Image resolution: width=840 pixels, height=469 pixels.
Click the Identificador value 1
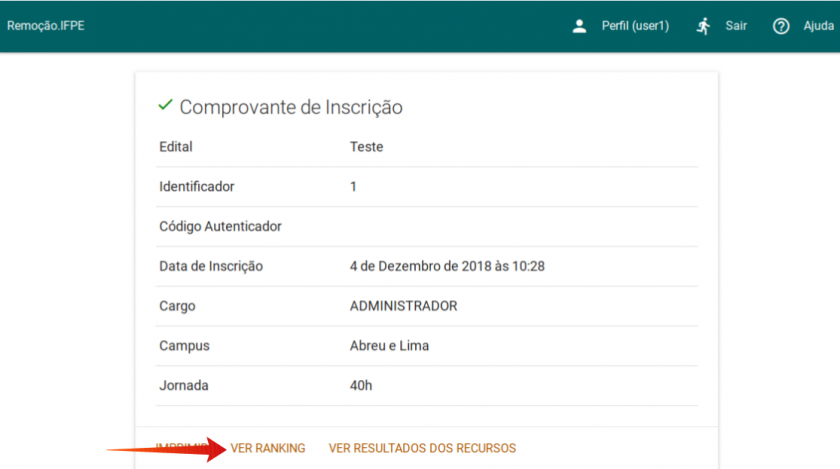click(x=353, y=187)
